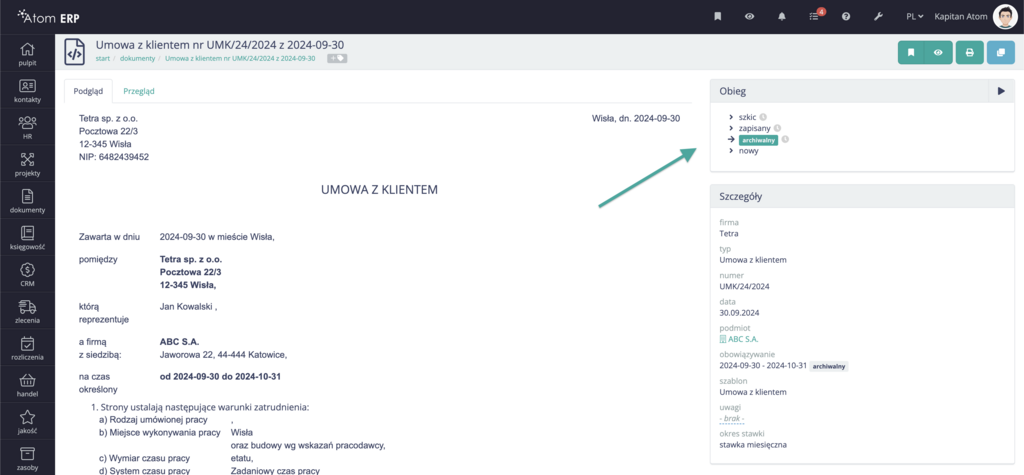Open kontakty in the sidebar
This screenshot has height=475, width=1024.
tap(27, 90)
